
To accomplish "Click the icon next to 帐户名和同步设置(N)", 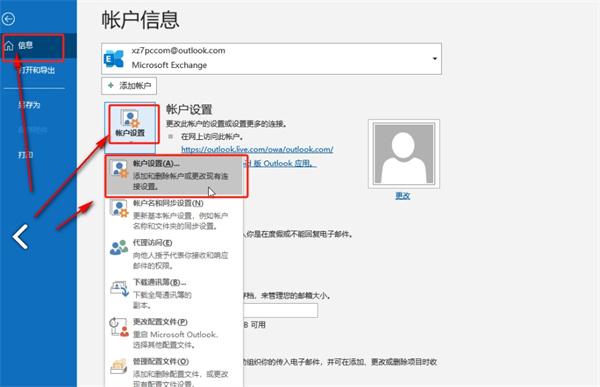I will tap(119, 209).
